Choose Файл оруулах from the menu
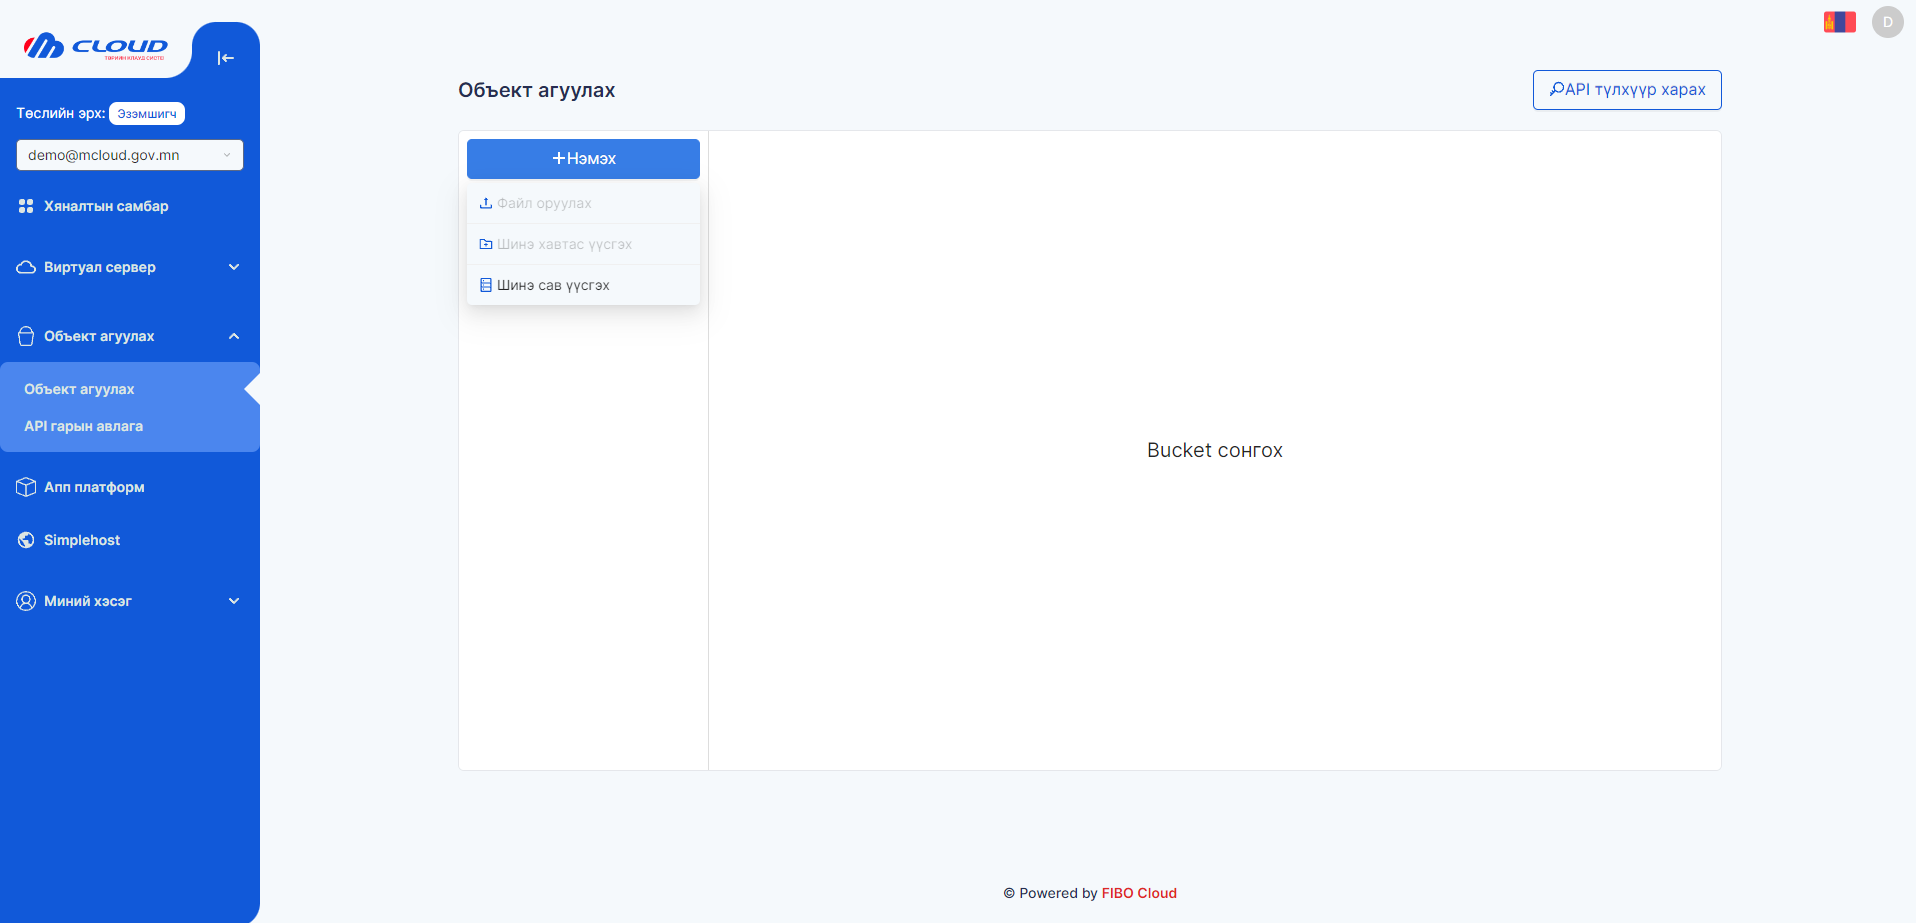Screen dimensions: 1916x923 pyautogui.click(x=544, y=203)
